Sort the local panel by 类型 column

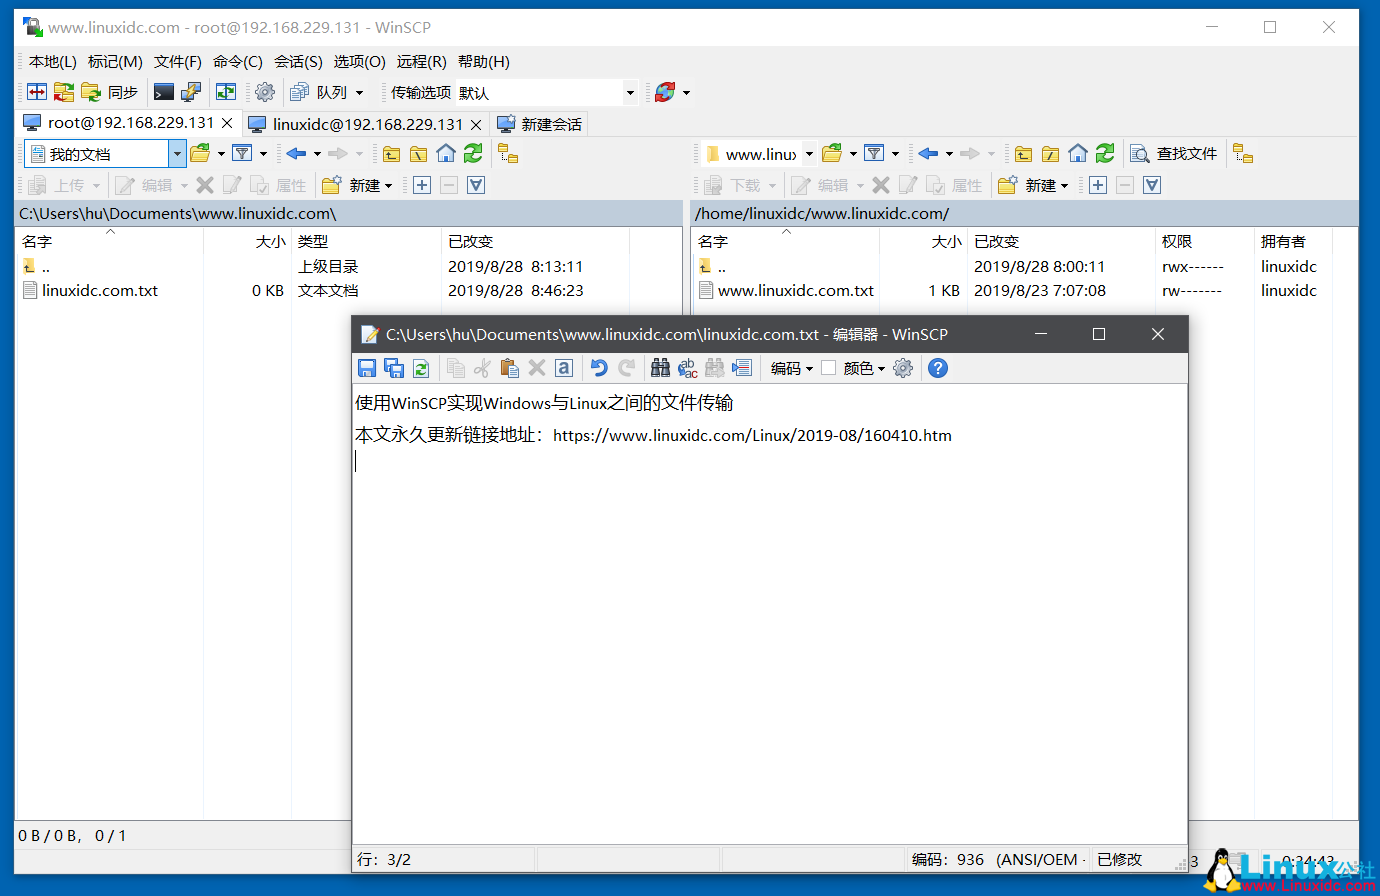pyautogui.click(x=366, y=241)
